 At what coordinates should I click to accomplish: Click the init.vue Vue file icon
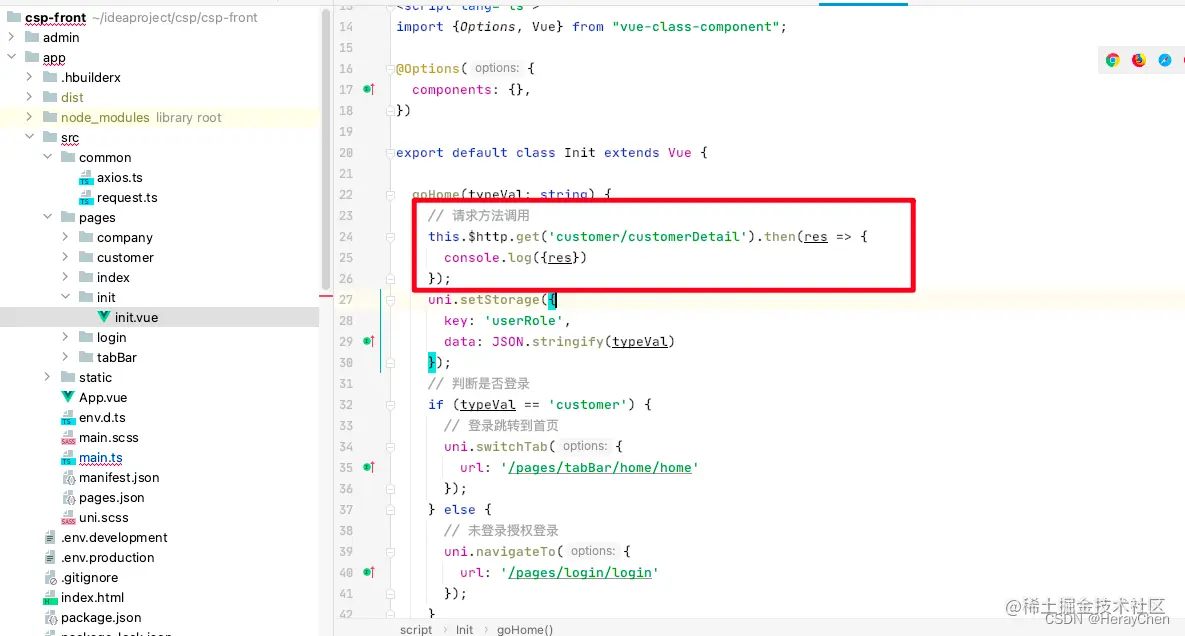coord(104,317)
